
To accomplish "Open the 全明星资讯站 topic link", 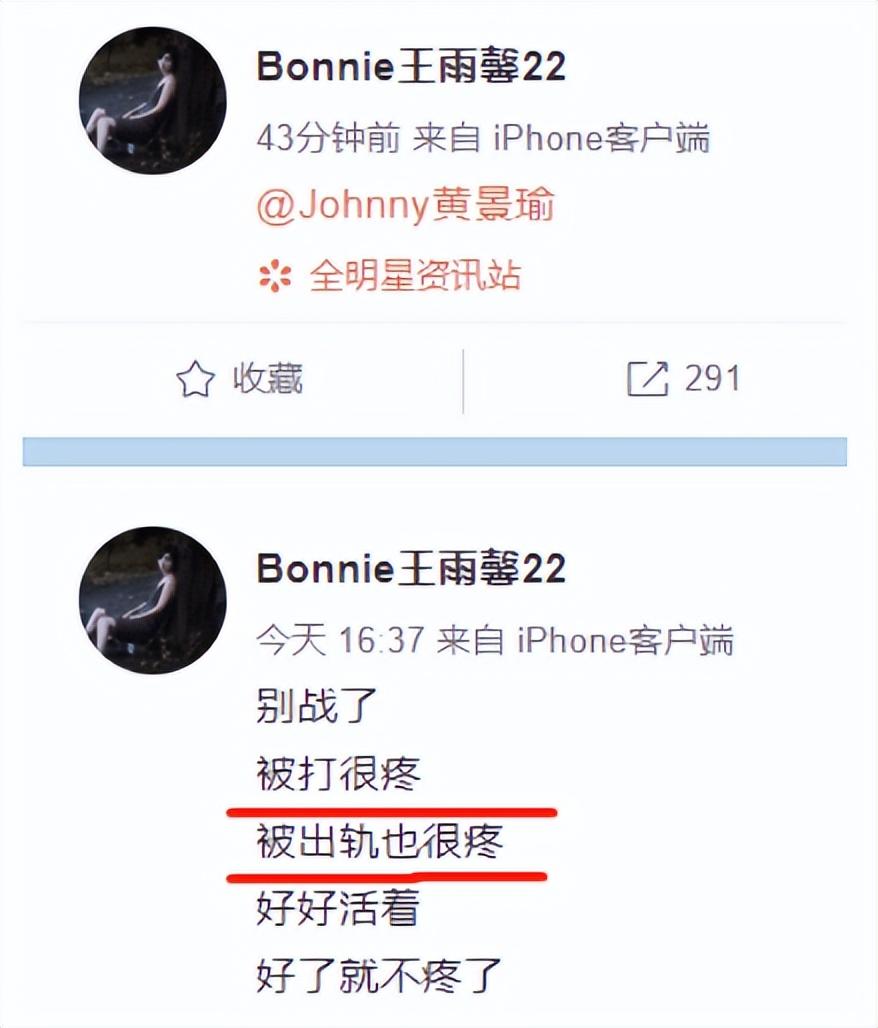I will pos(416,275).
